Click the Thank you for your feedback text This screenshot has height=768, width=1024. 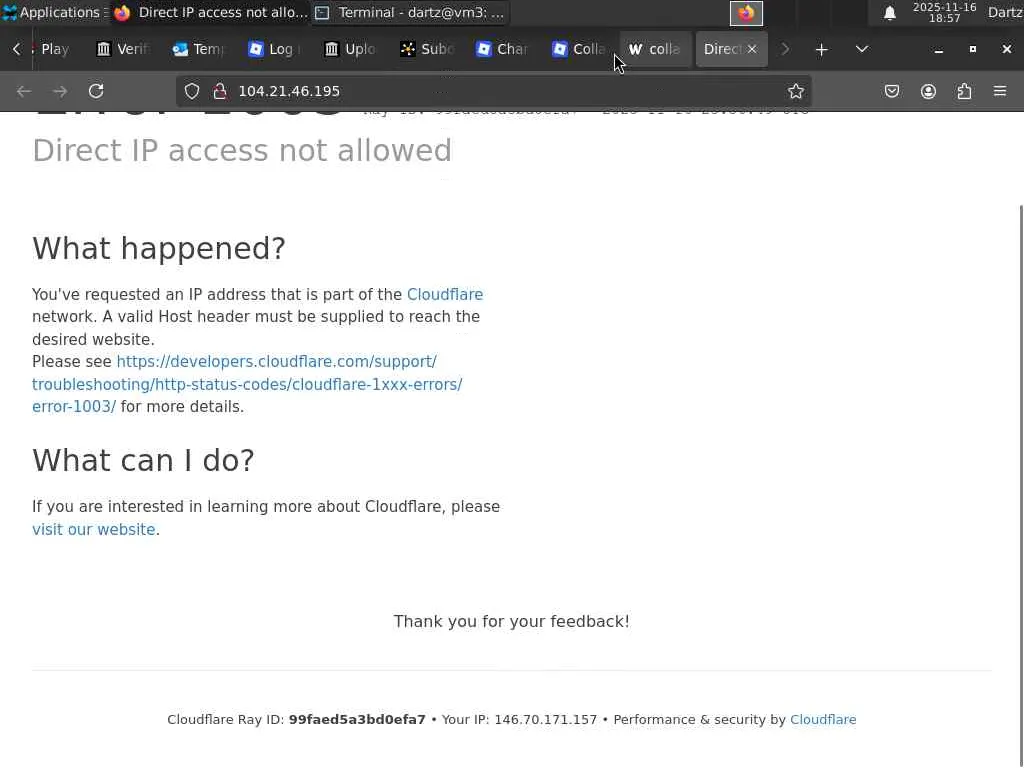pos(511,622)
